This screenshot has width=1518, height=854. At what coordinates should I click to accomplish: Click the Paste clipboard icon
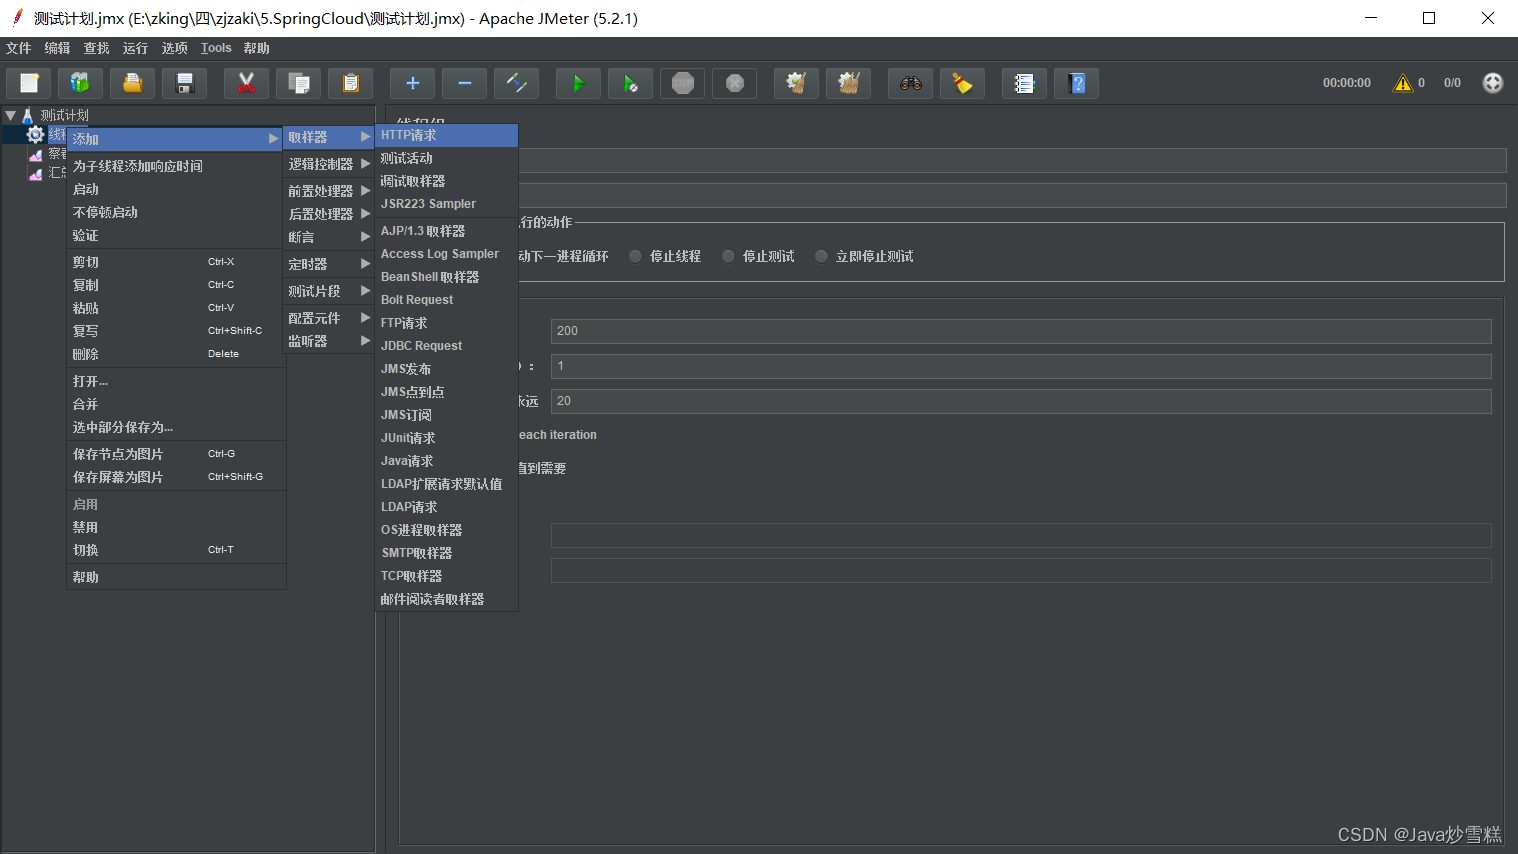(x=350, y=83)
